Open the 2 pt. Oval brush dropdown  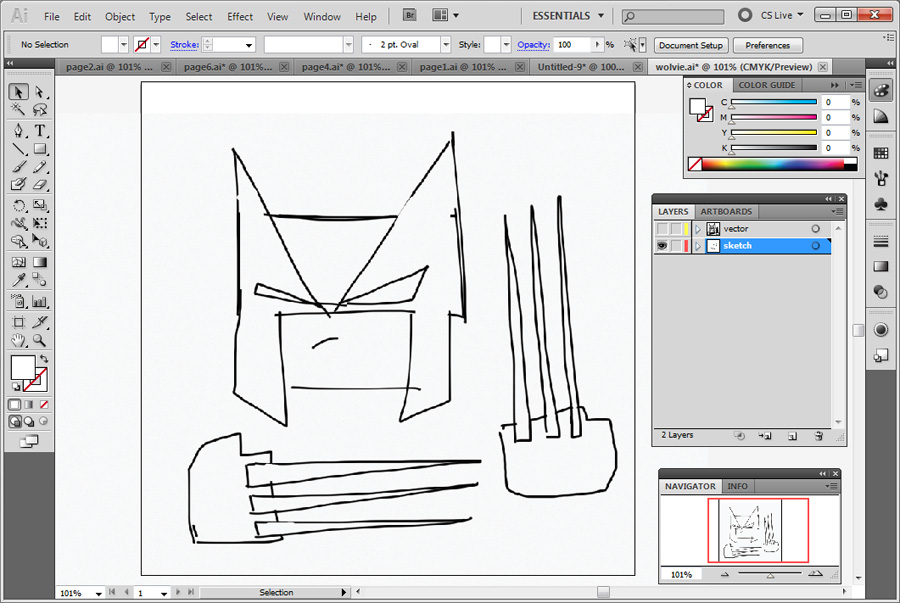pos(445,44)
